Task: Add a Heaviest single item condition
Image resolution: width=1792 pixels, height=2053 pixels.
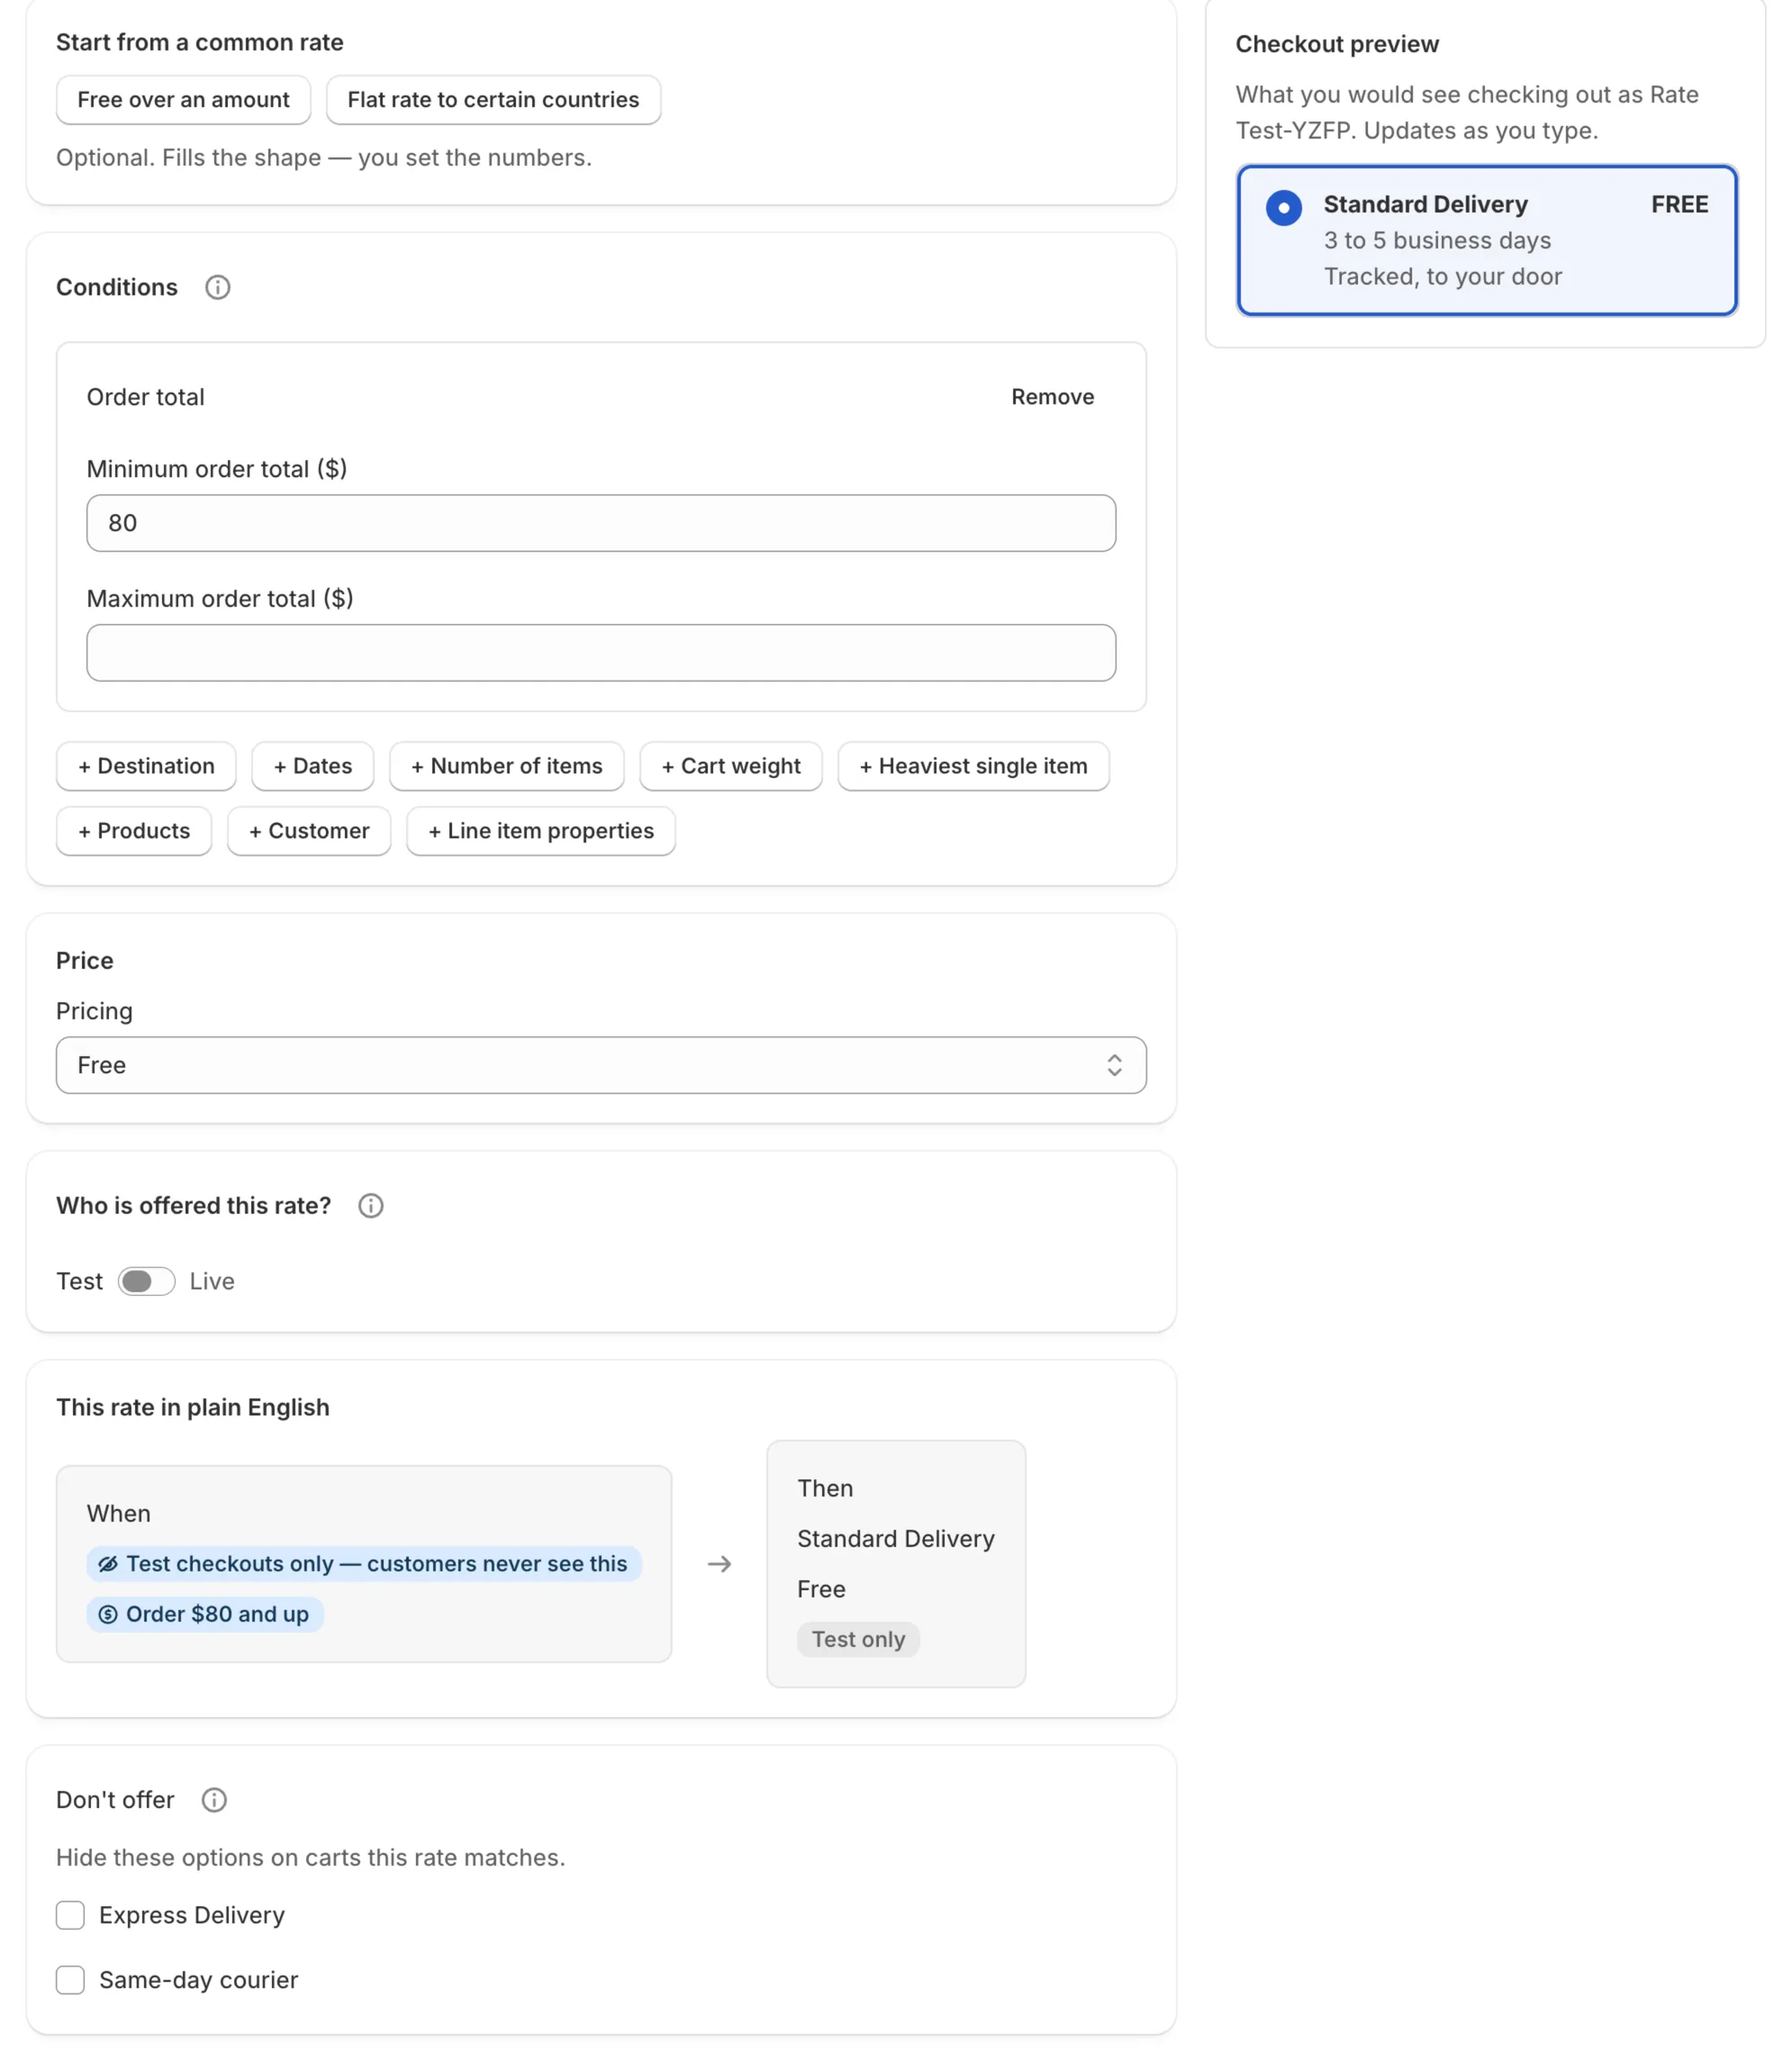Action: pos(974,766)
